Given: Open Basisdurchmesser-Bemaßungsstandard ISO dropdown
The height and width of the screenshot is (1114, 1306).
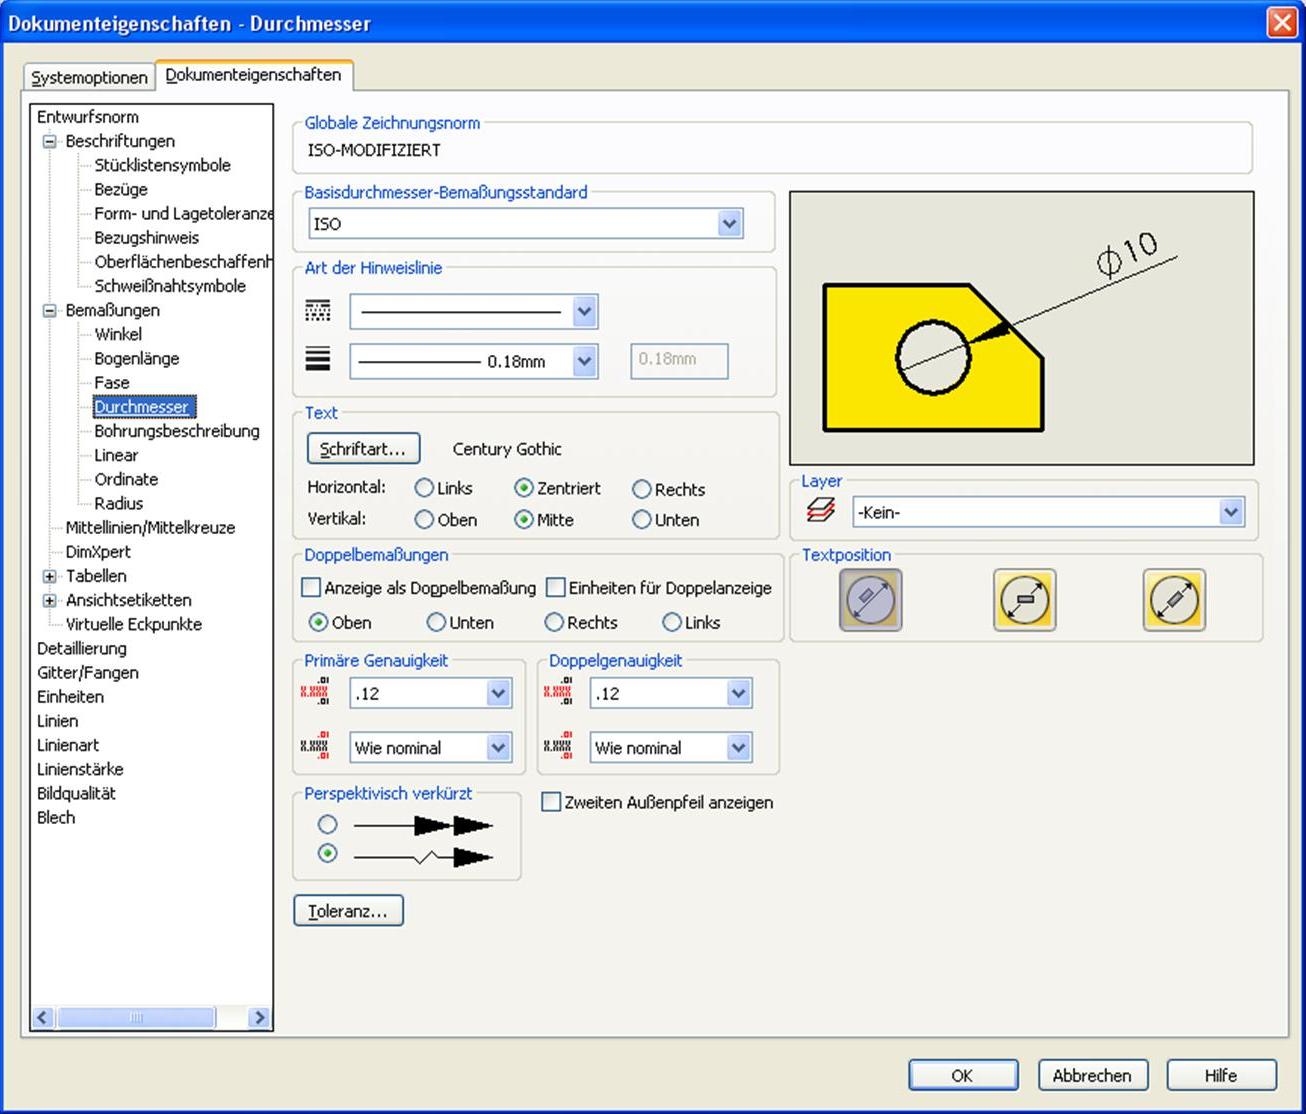Looking at the screenshot, I should [x=730, y=223].
